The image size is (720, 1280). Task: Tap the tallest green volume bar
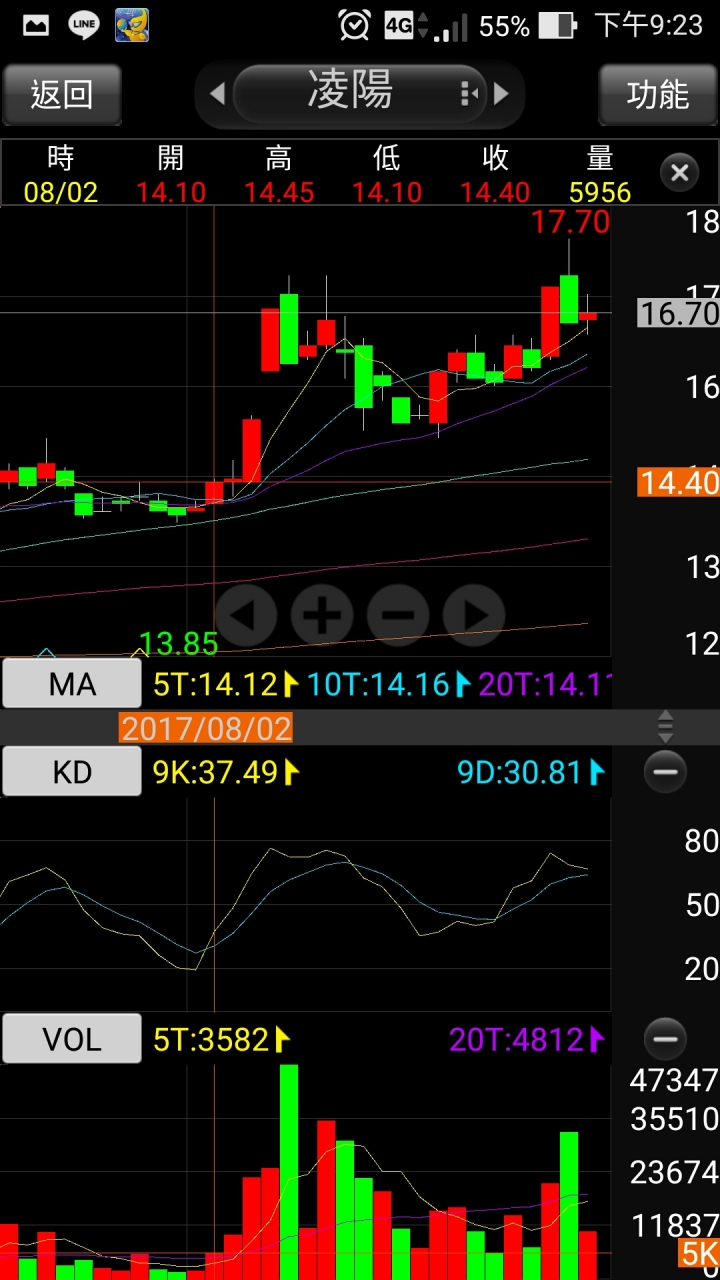click(289, 1172)
